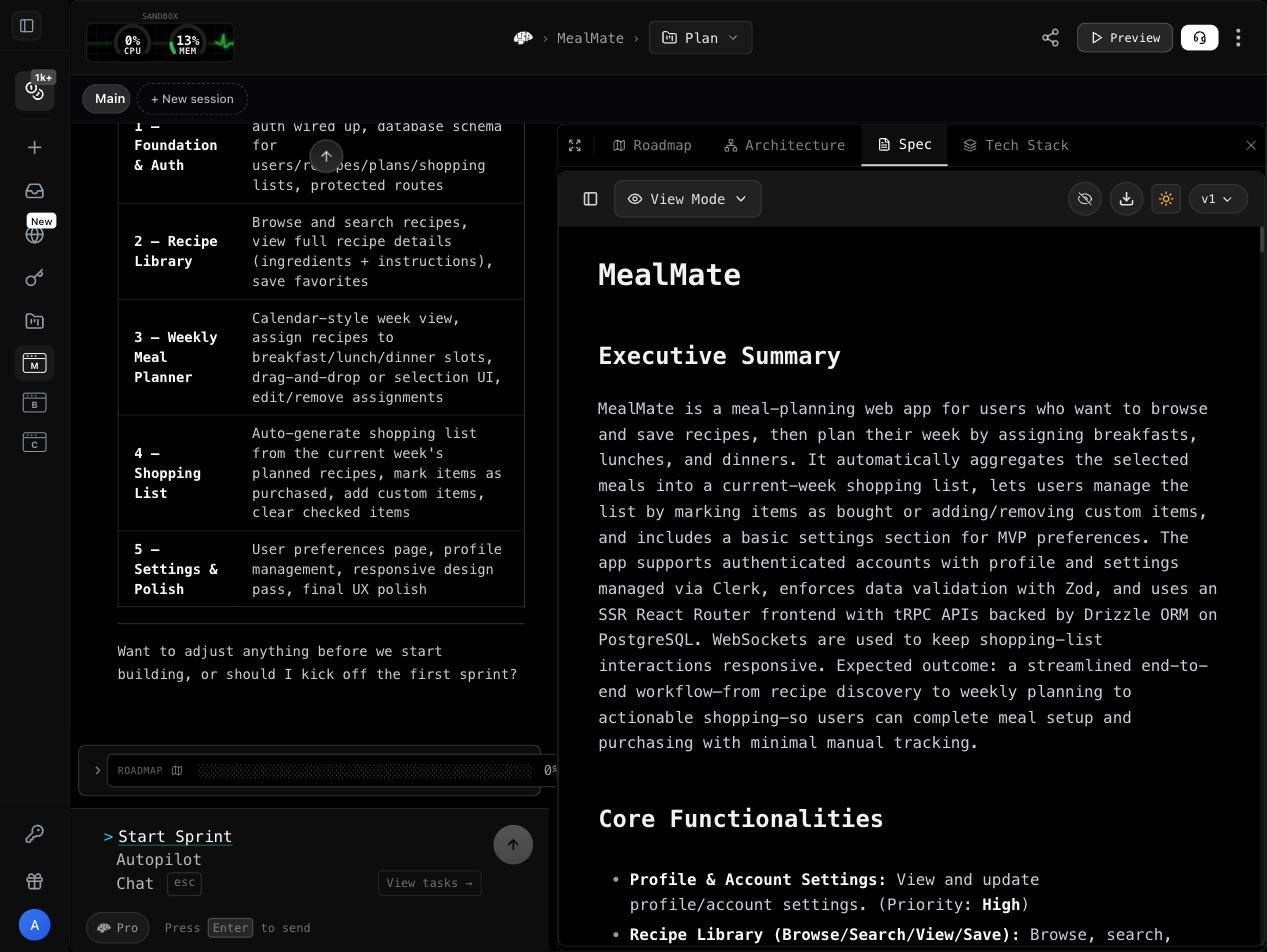1267x952 pixels.
Task: Click 'Profile & Account Settings:' bullet text
Action: pos(758,880)
